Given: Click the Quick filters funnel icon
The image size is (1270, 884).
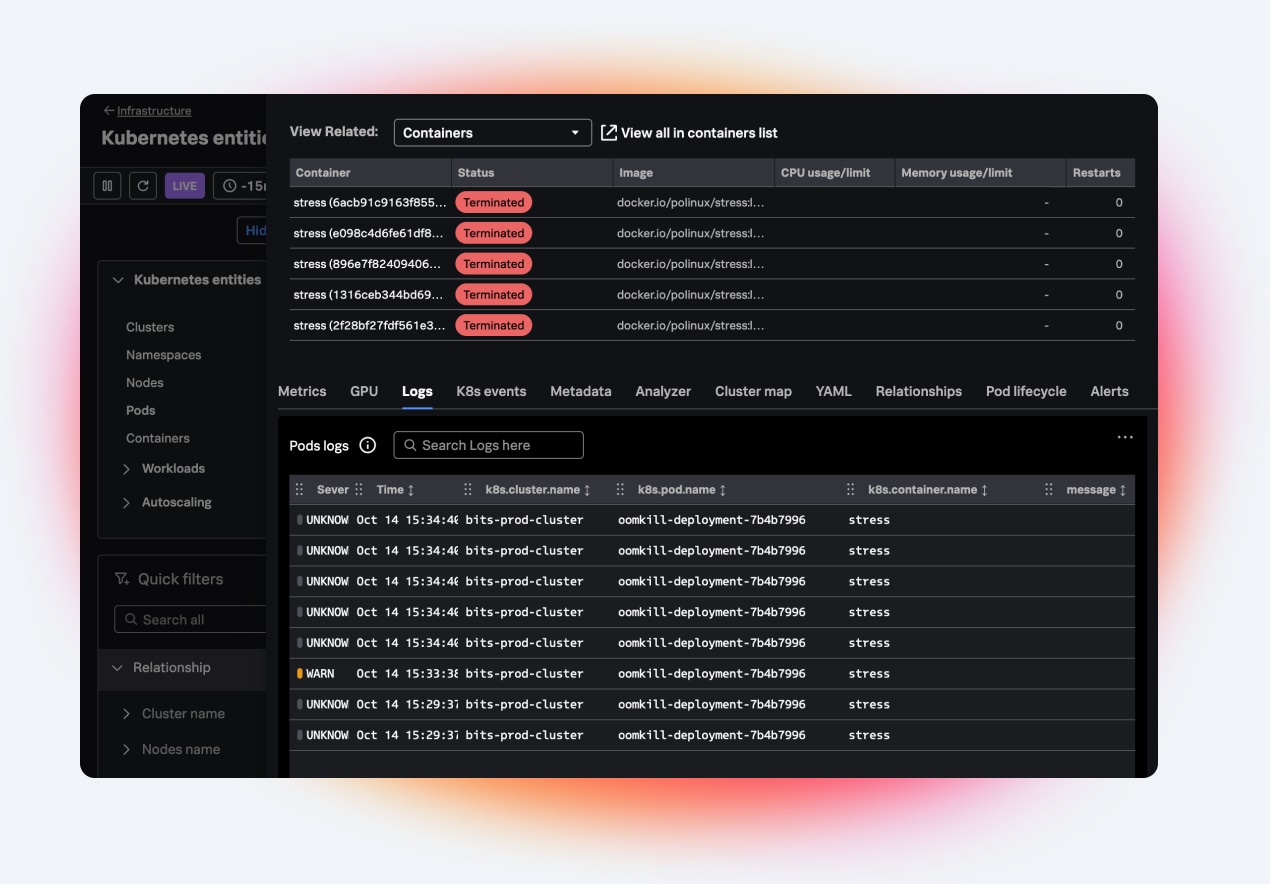Looking at the screenshot, I should [122, 579].
